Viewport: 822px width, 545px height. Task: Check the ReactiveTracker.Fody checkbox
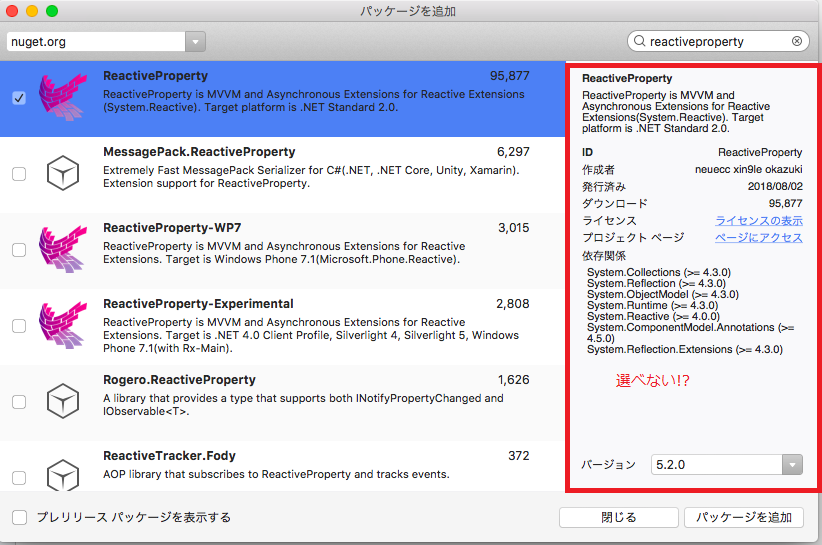pyautogui.click(x=19, y=478)
